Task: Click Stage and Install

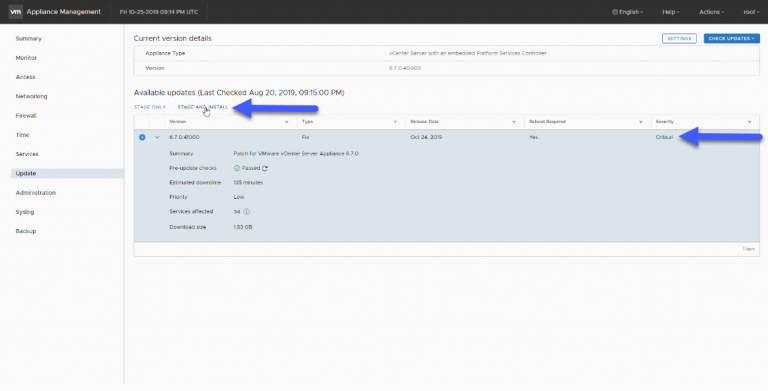Action: click(x=203, y=107)
